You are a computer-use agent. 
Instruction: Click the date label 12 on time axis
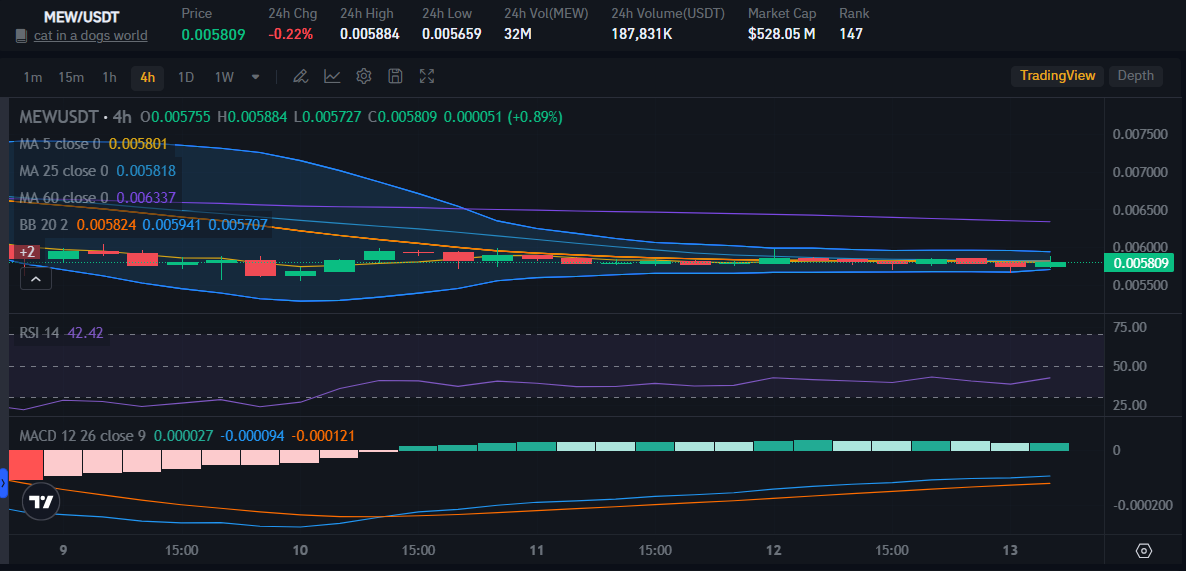click(x=773, y=550)
